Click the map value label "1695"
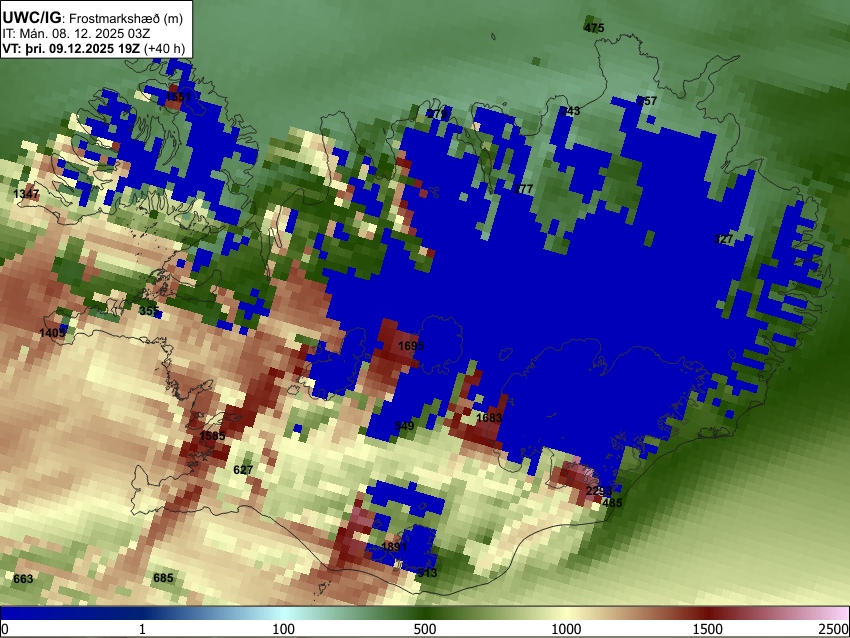This screenshot has width=850, height=638. point(411,346)
